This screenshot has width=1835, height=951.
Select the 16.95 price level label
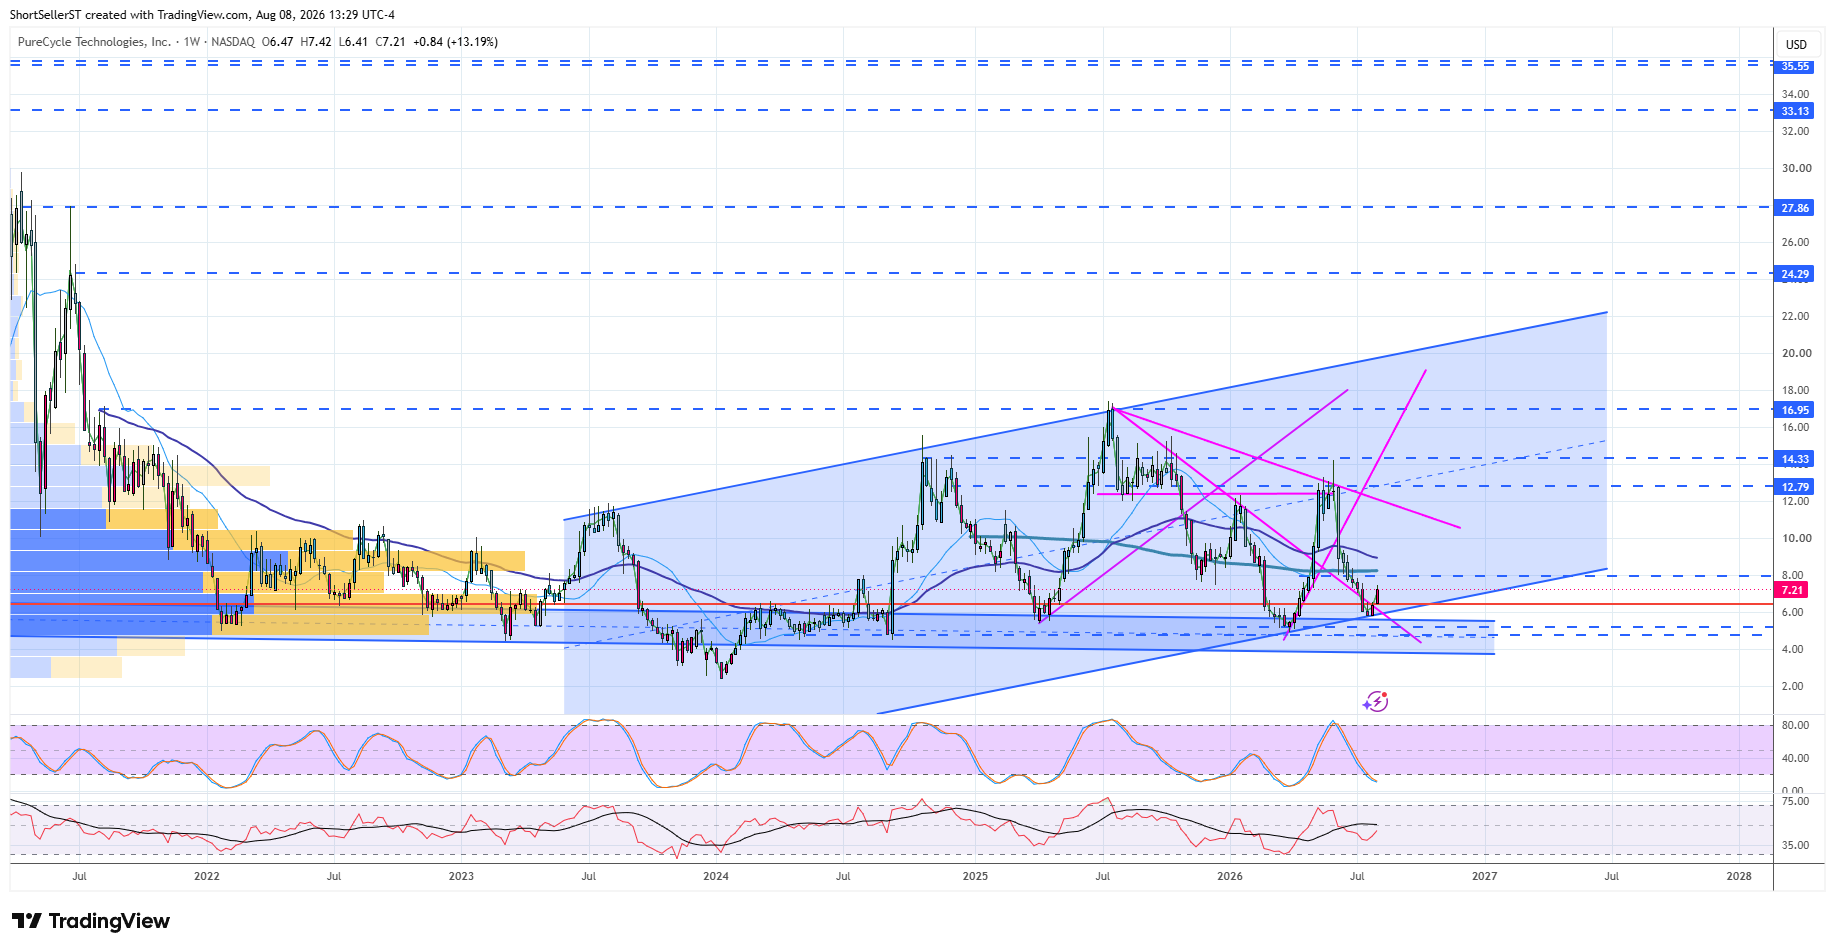tap(1795, 410)
